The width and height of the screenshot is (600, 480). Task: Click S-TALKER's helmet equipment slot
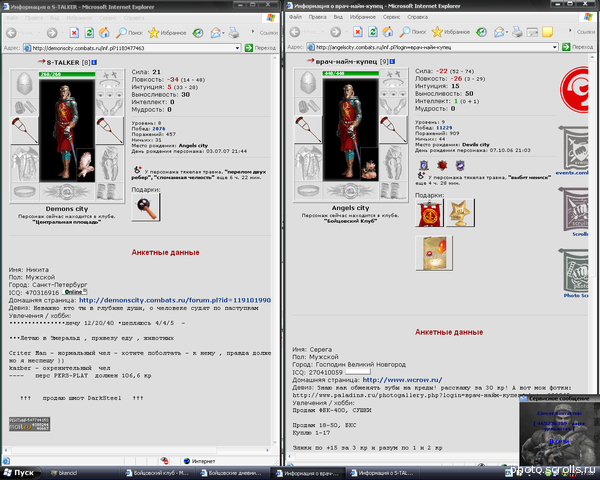(x=24, y=83)
